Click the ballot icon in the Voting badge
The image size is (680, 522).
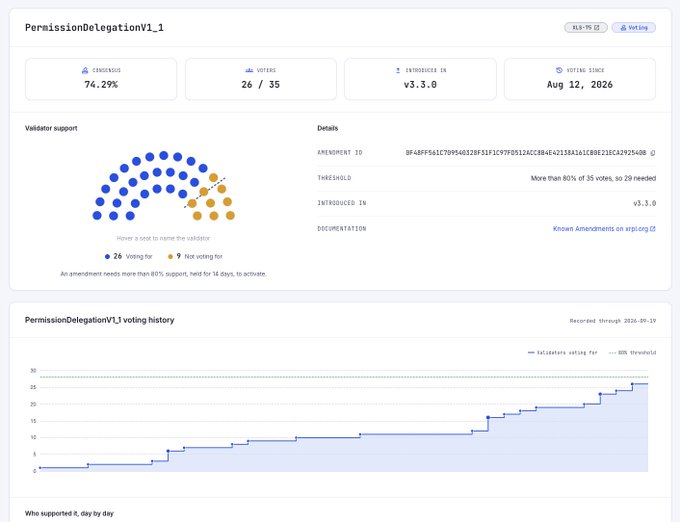pos(623,27)
